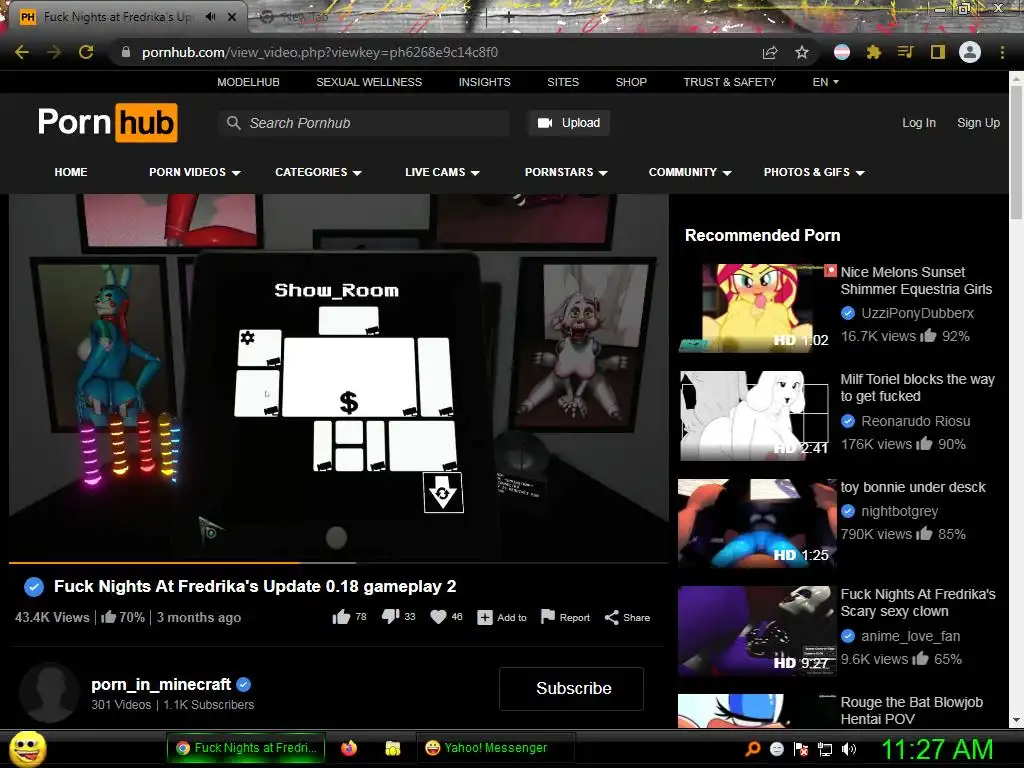The height and width of the screenshot is (768, 1024).
Task: Click the browser forward arrow
Action: [x=54, y=52]
